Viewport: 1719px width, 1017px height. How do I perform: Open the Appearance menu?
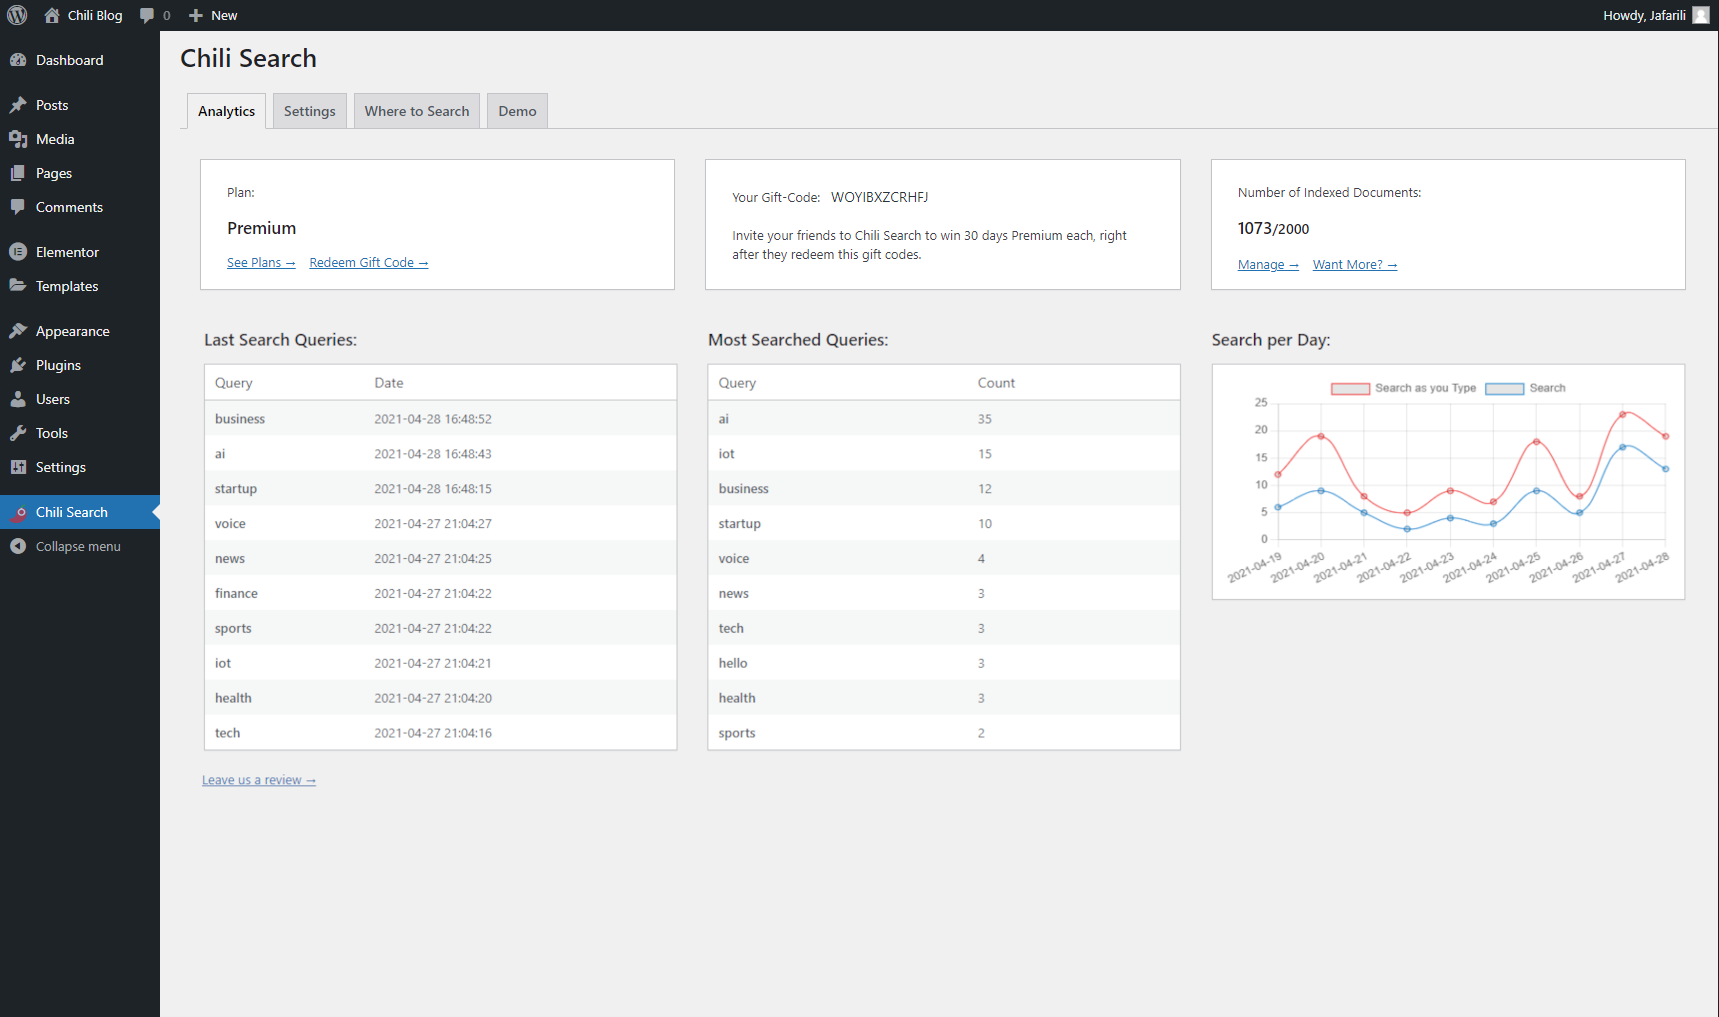[x=80, y=331]
